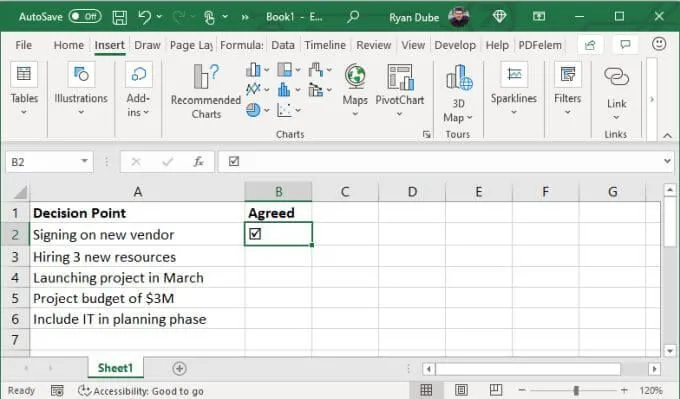Select column A header

click(137, 192)
